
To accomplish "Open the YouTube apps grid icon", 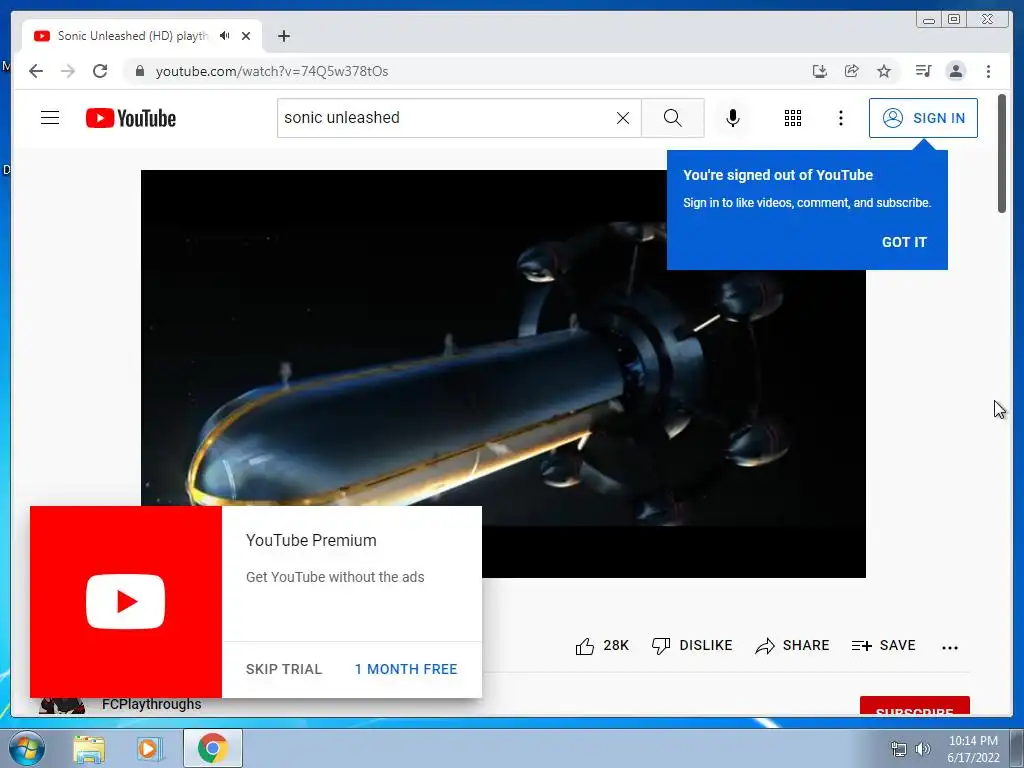I will point(793,118).
